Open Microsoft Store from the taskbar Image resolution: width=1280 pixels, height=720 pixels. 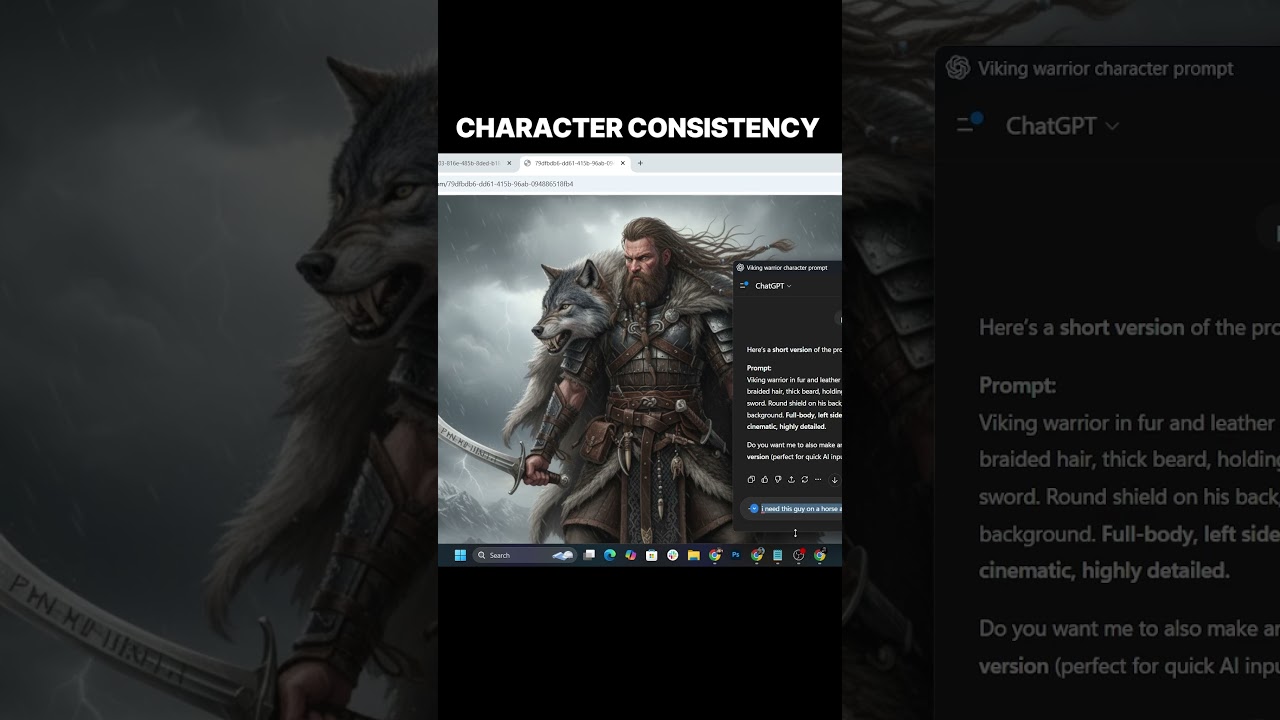click(x=651, y=555)
